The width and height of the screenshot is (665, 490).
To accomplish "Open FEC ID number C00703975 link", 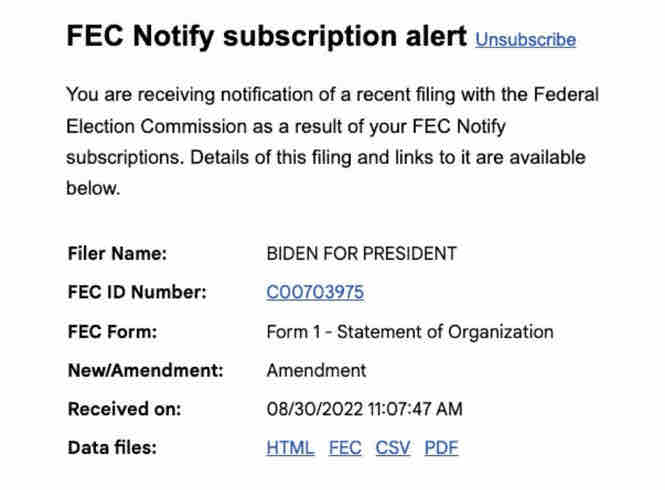I will [x=315, y=292].
